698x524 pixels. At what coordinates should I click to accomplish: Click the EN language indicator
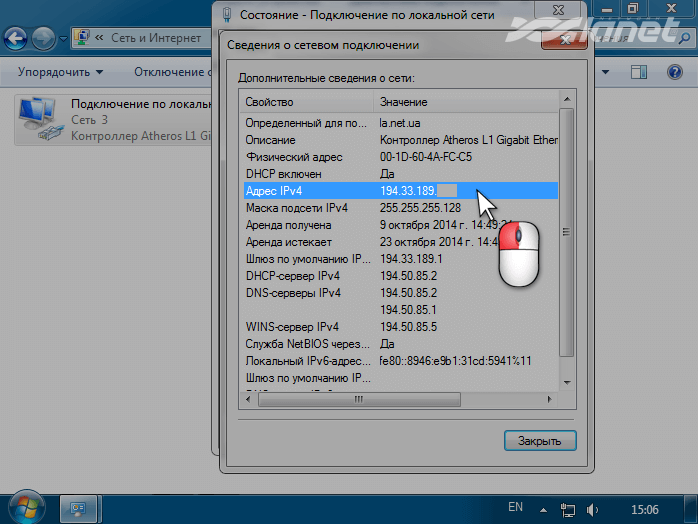[515, 508]
